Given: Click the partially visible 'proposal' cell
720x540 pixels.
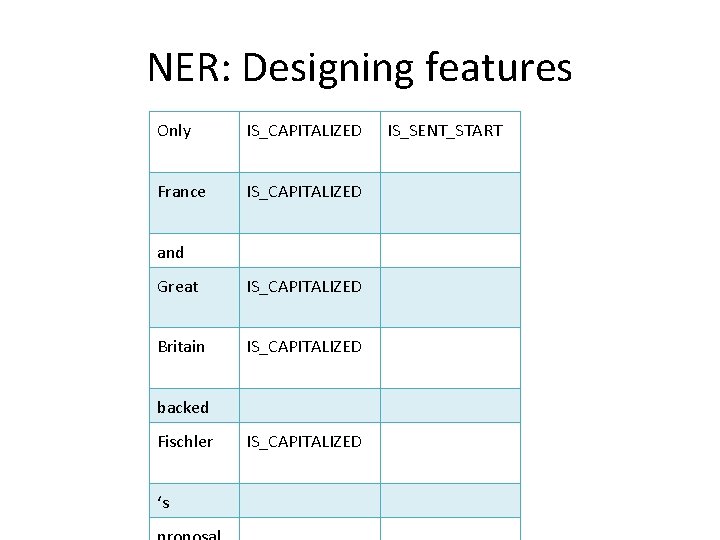Looking at the screenshot, I should click(x=193, y=531).
